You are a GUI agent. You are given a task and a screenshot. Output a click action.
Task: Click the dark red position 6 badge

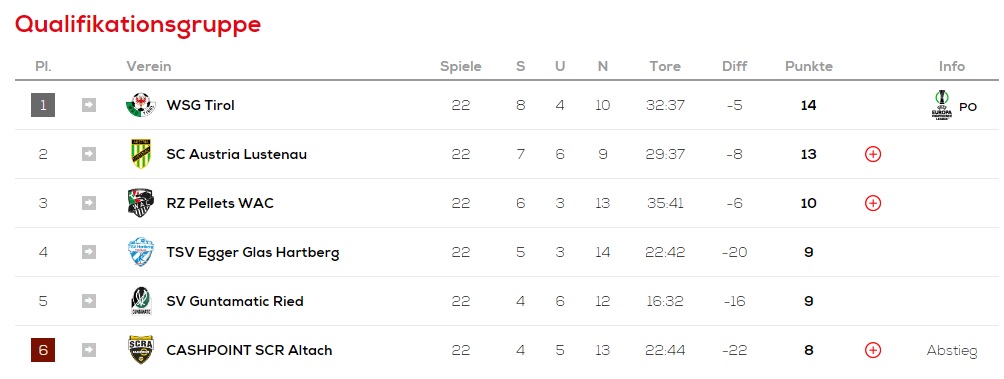click(x=43, y=350)
